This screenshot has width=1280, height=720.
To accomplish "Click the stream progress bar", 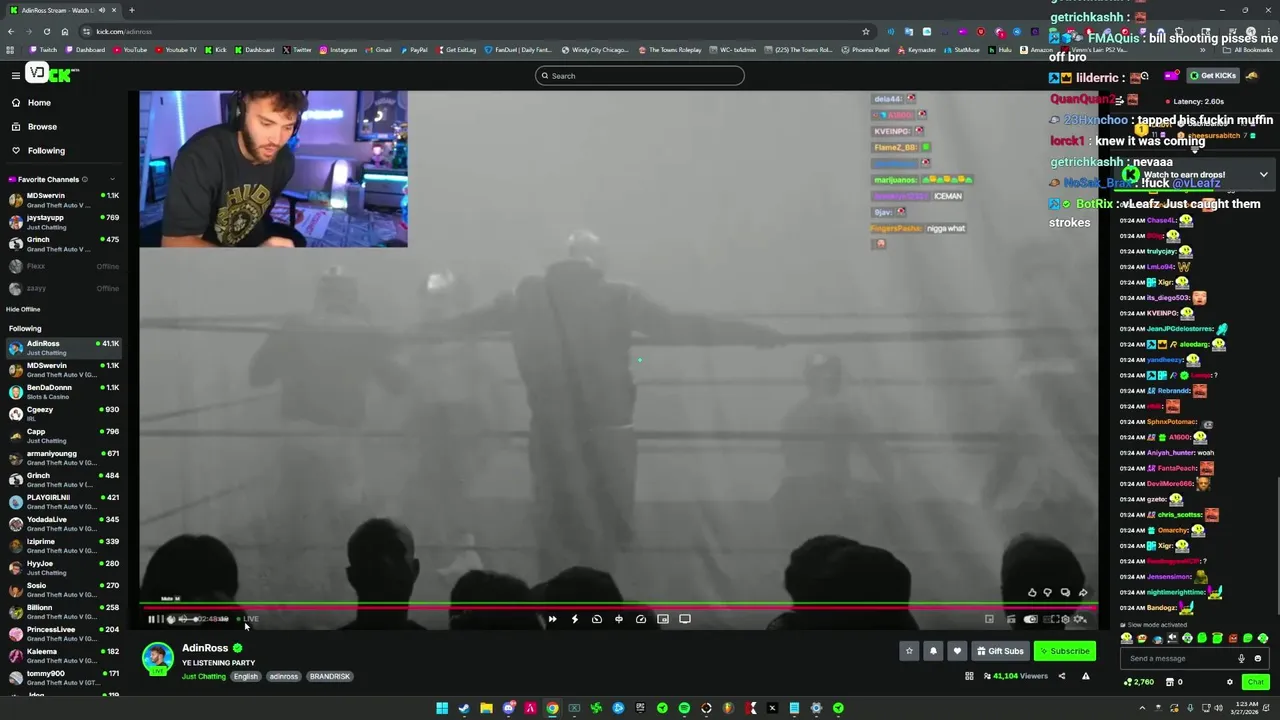I will tap(620, 607).
